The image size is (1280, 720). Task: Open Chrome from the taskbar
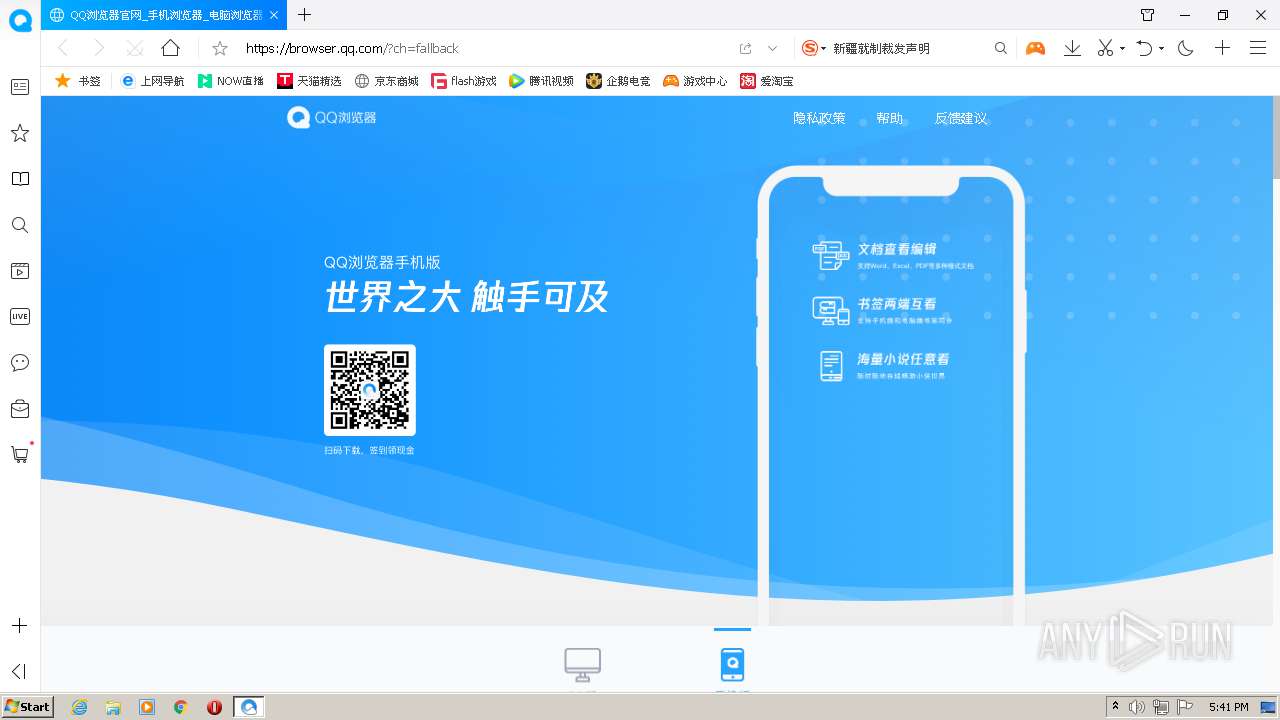(x=181, y=707)
